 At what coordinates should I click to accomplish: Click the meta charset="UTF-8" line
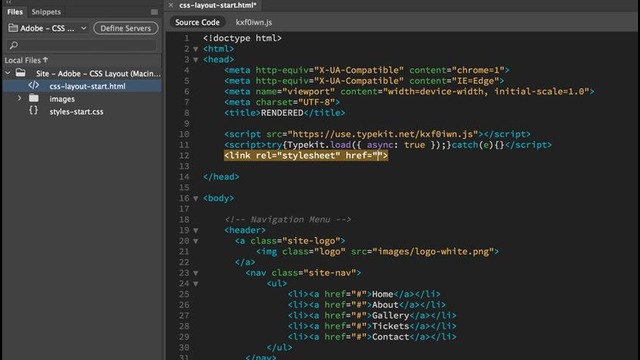(282, 102)
